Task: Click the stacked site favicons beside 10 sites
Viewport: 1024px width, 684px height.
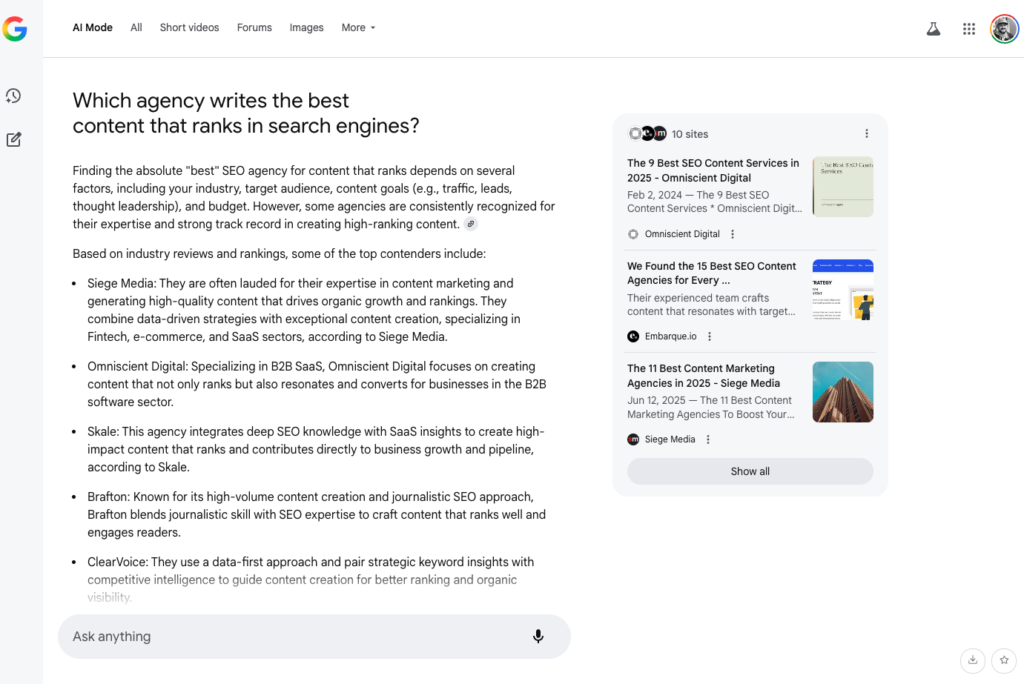Action: (x=647, y=134)
